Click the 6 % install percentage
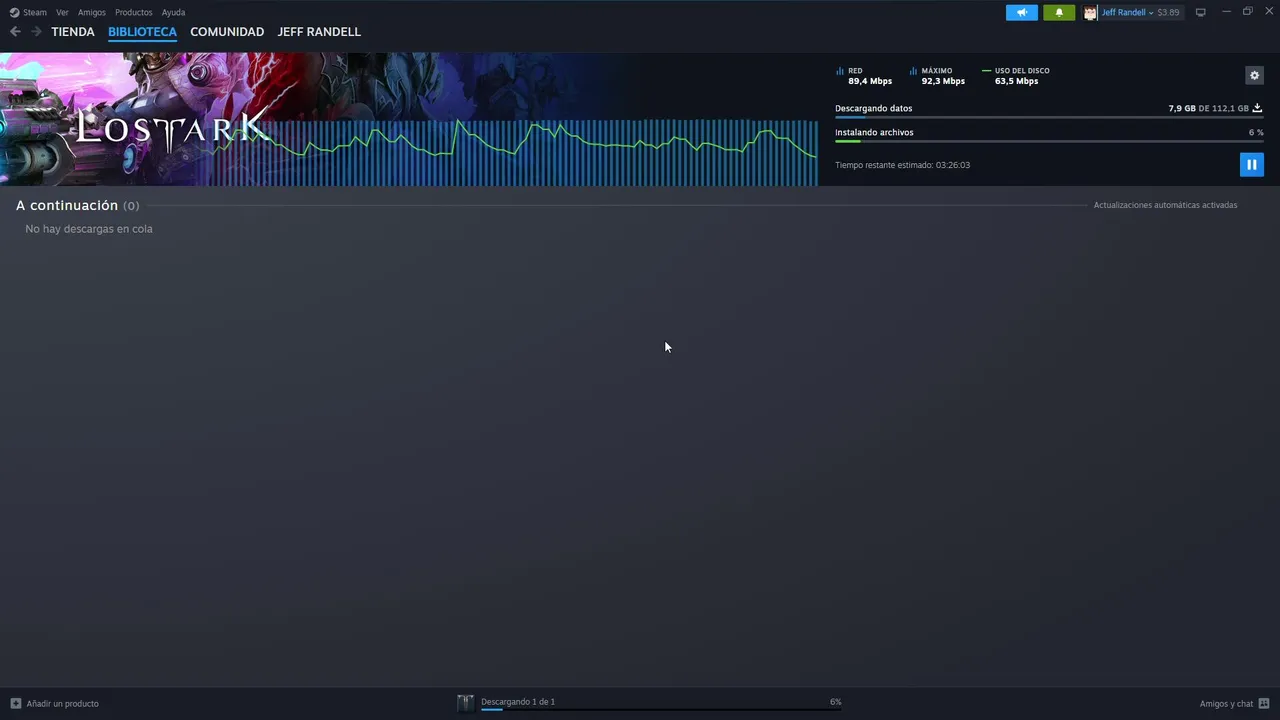Image resolution: width=1280 pixels, height=720 pixels. click(1256, 132)
